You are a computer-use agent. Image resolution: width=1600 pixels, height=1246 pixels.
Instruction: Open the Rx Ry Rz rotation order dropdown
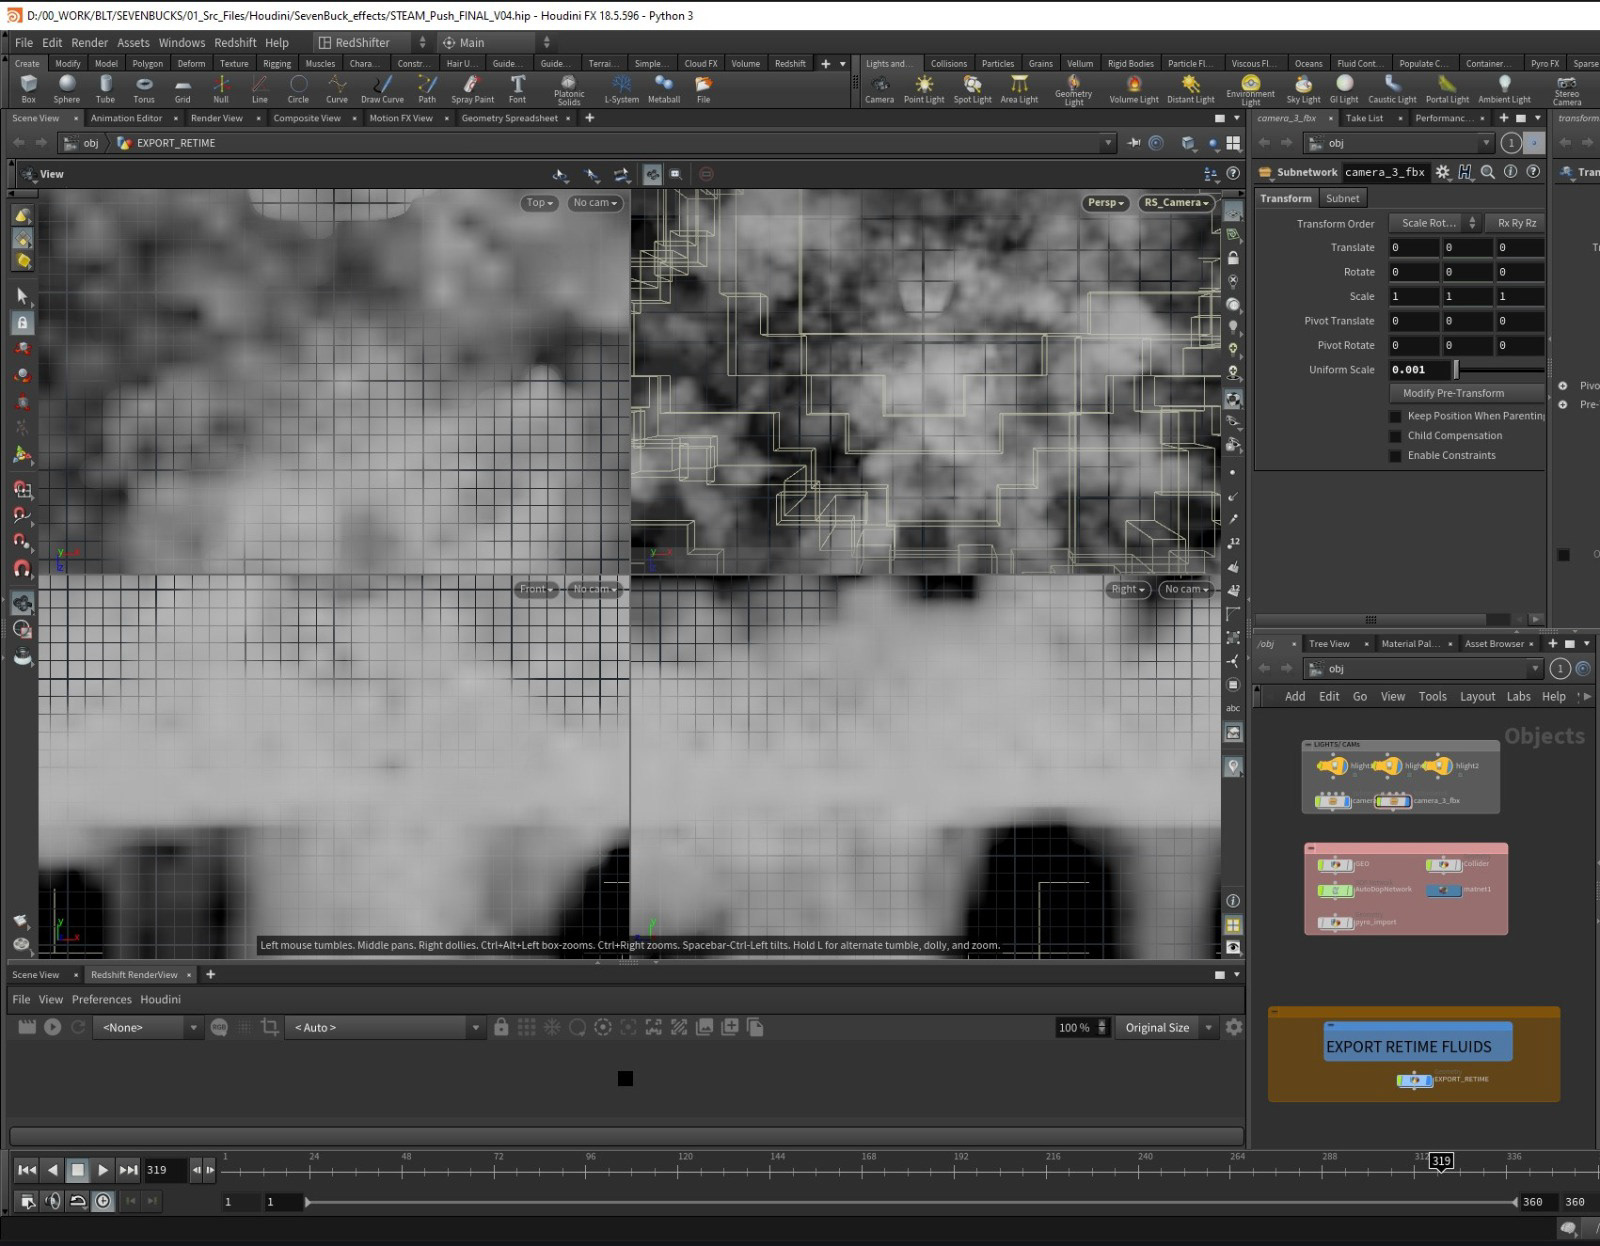click(x=1517, y=223)
